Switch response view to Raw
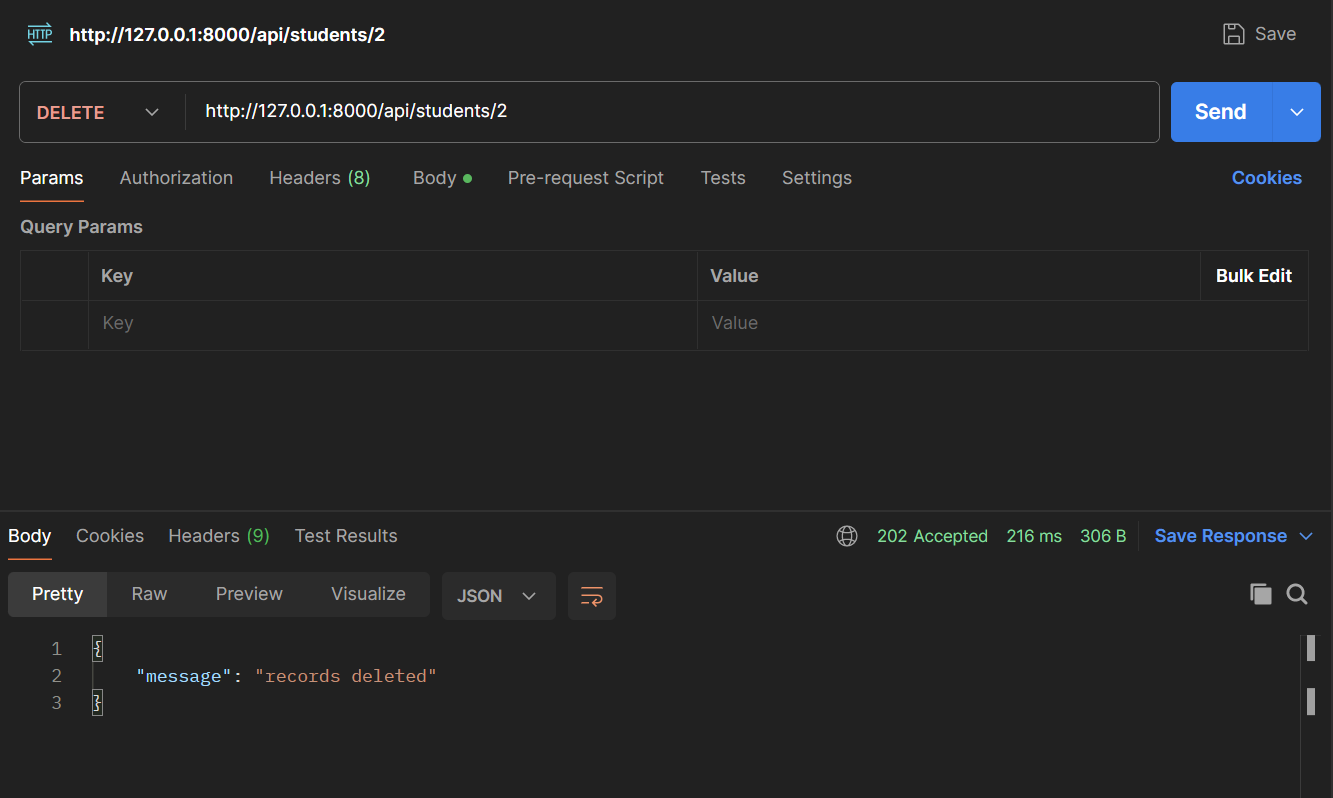This screenshot has width=1333, height=798. 148,593
